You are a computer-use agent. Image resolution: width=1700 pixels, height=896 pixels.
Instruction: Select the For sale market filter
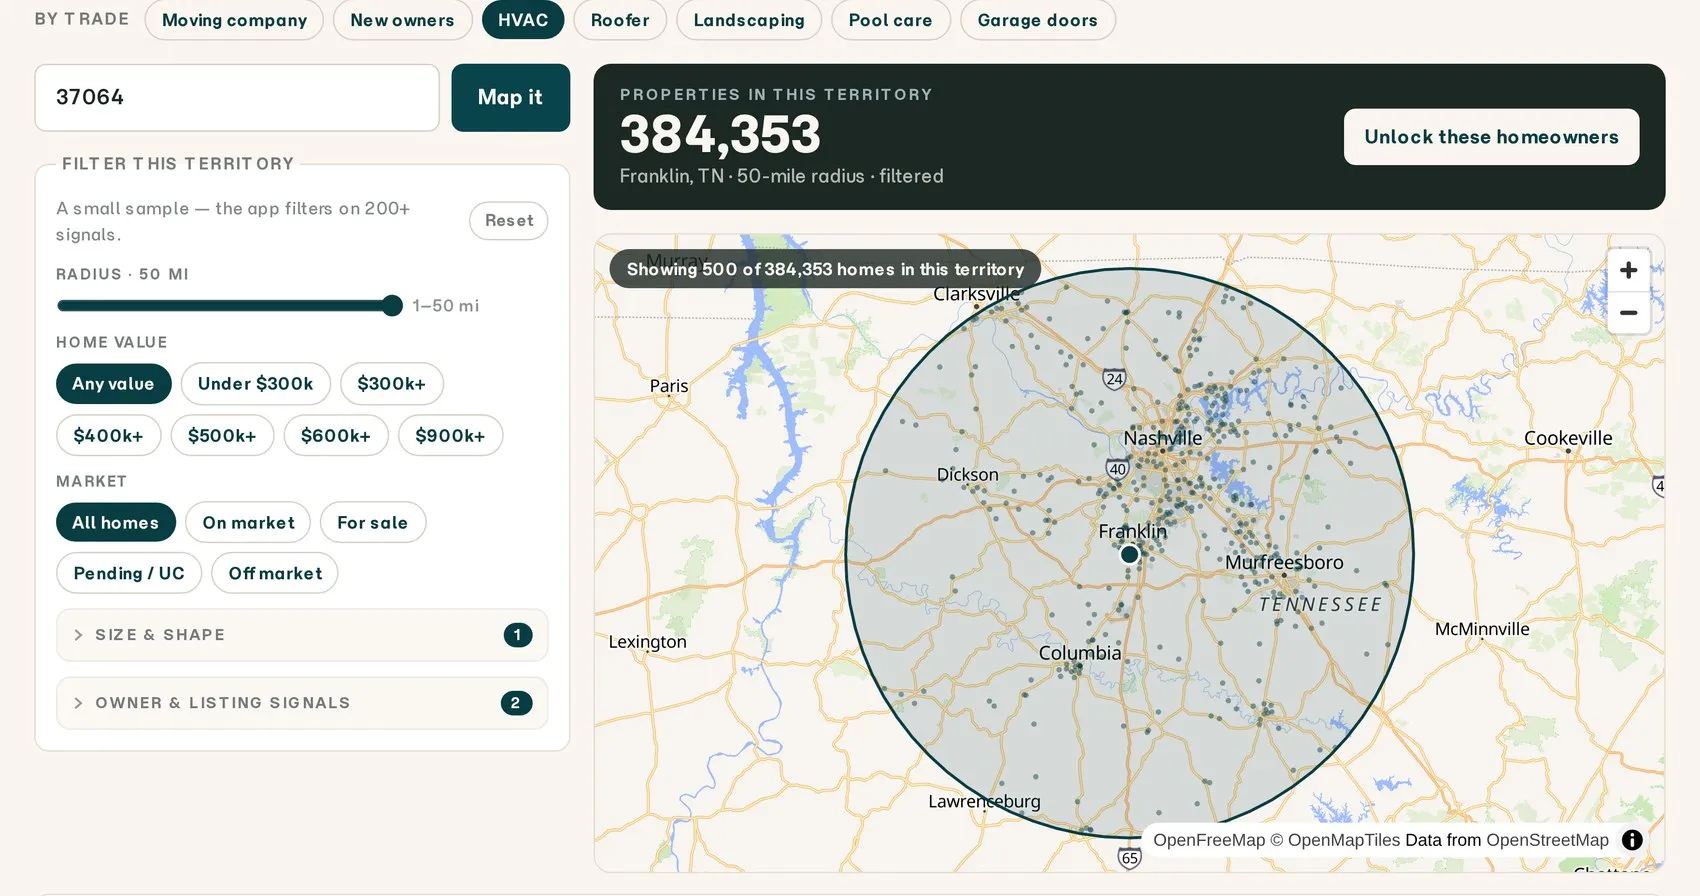pyautogui.click(x=373, y=523)
